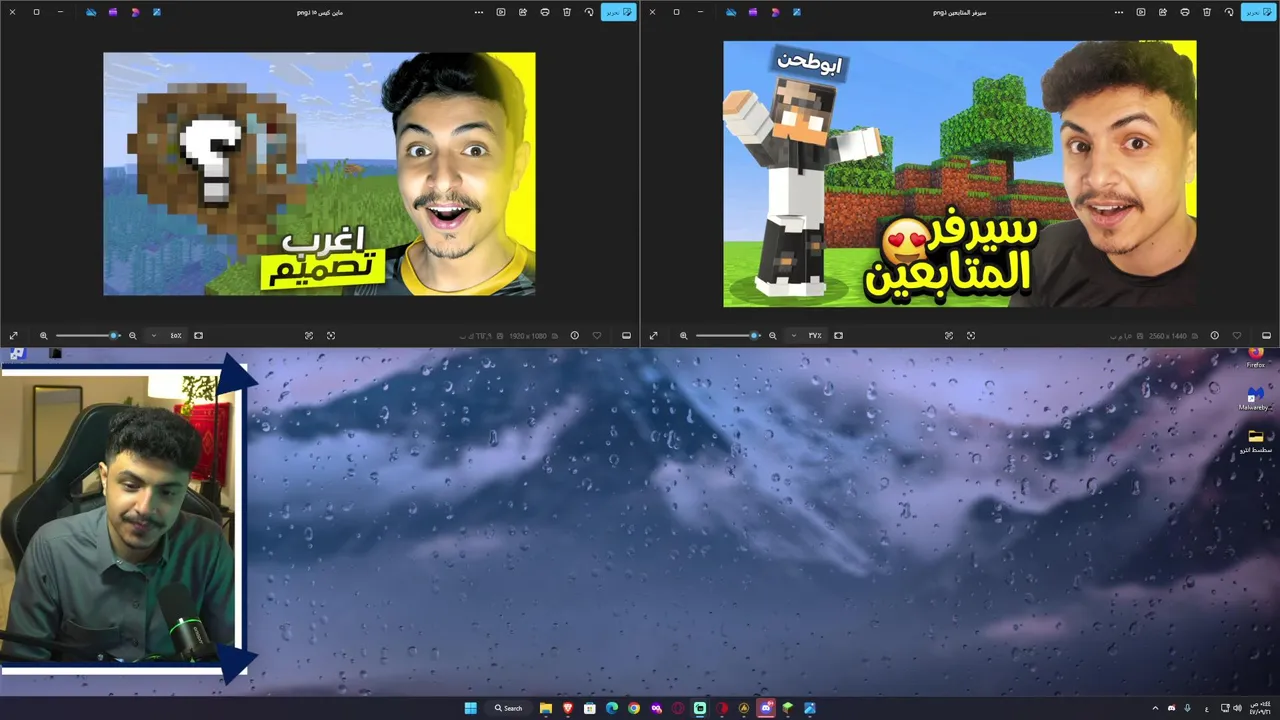
Task: Start slideshow in left Photos window
Action: 501,12
